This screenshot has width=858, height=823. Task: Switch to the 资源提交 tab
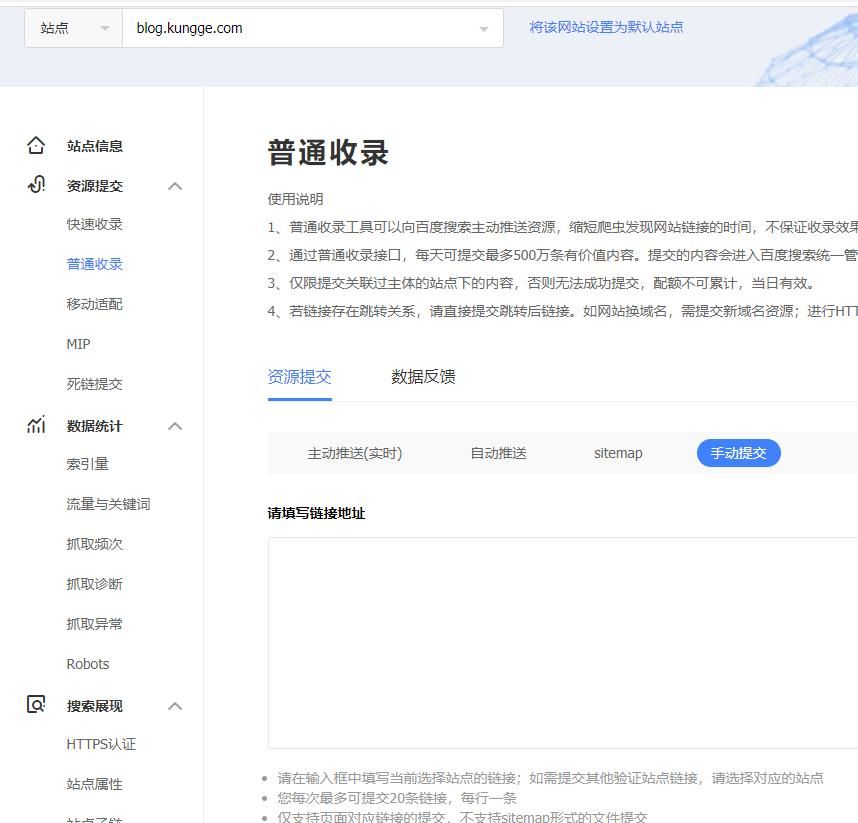[x=300, y=377]
